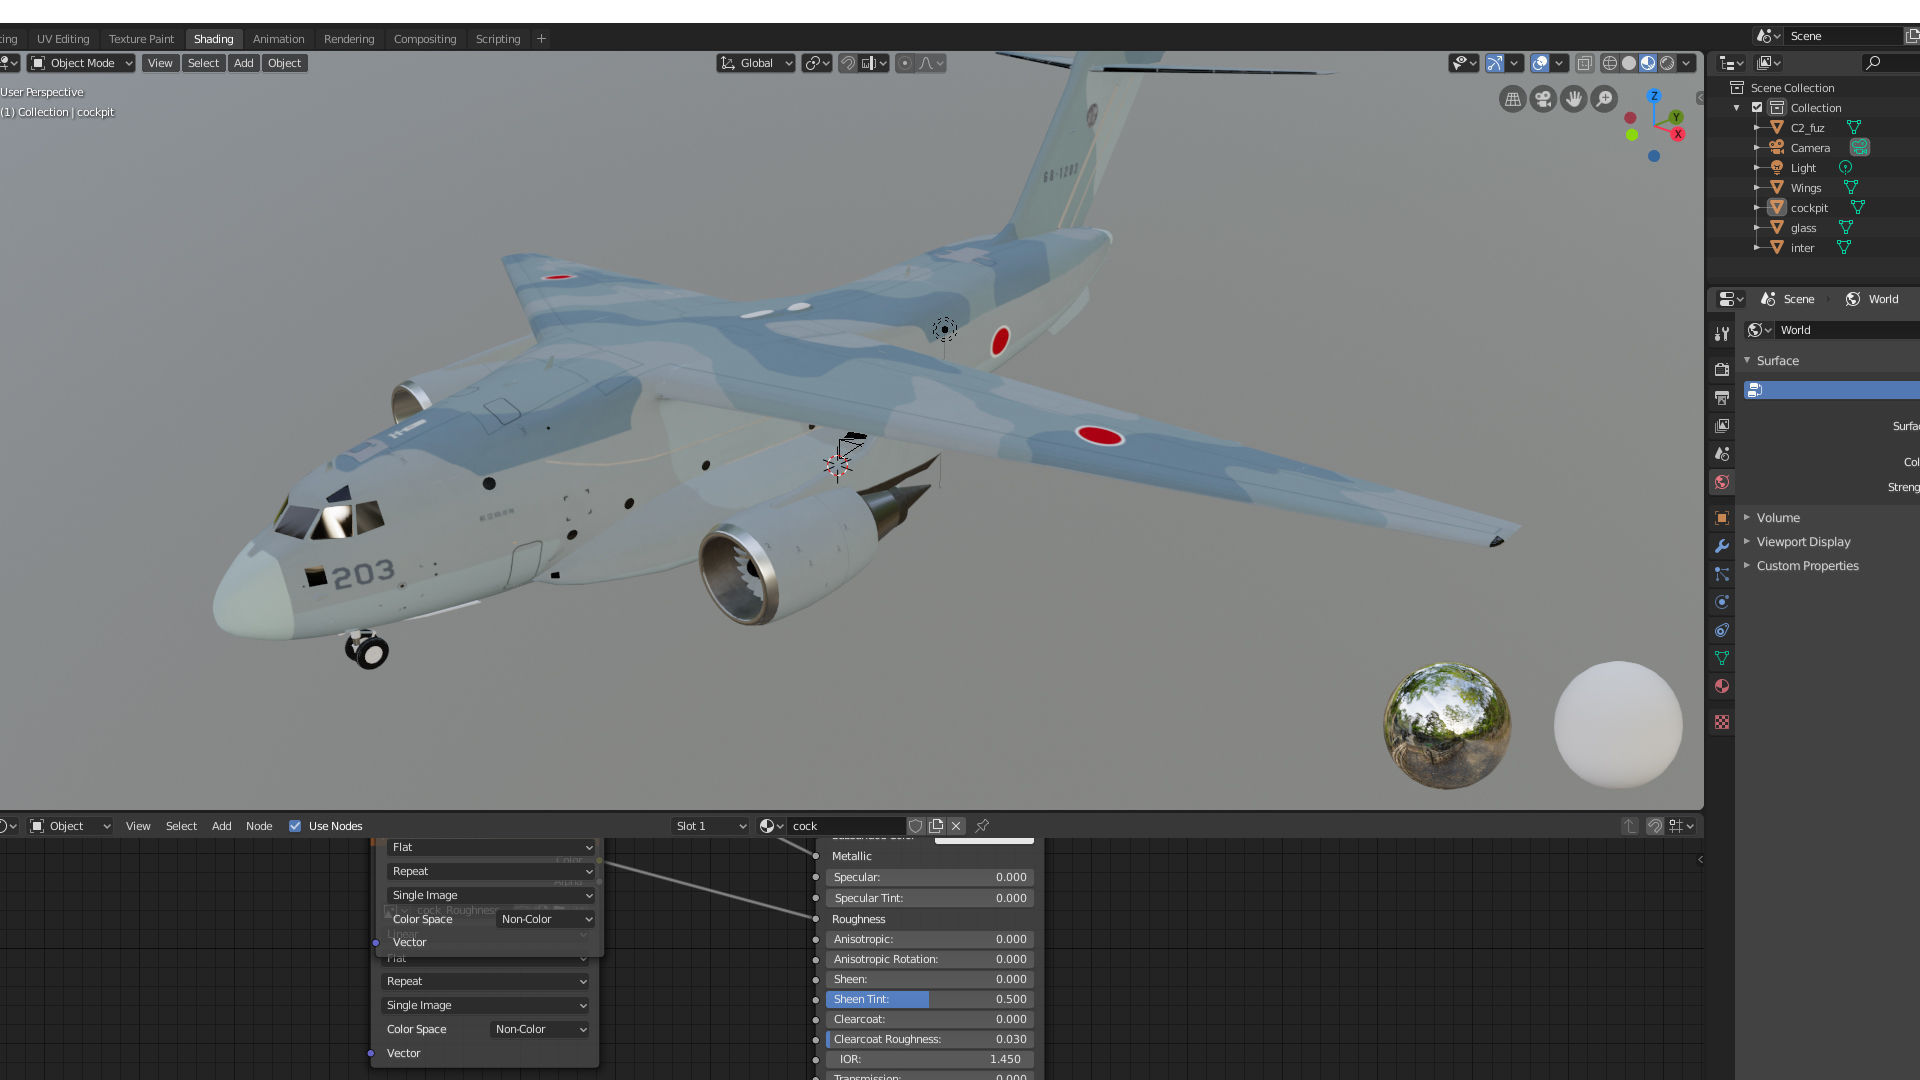Select solid viewport shading
Viewport: 1920px width, 1080px height.
pyautogui.click(x=1629, y=63)
